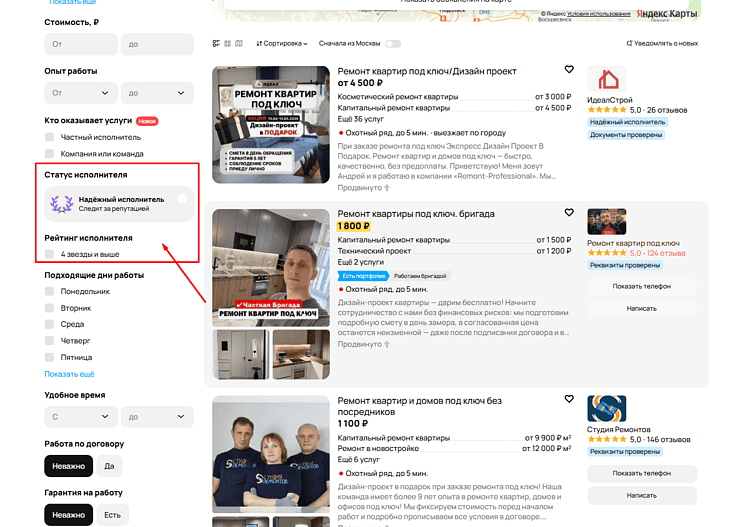Open бригада listing main photo
The width and height of the screenshot is (751, 527).
point(271,268)
